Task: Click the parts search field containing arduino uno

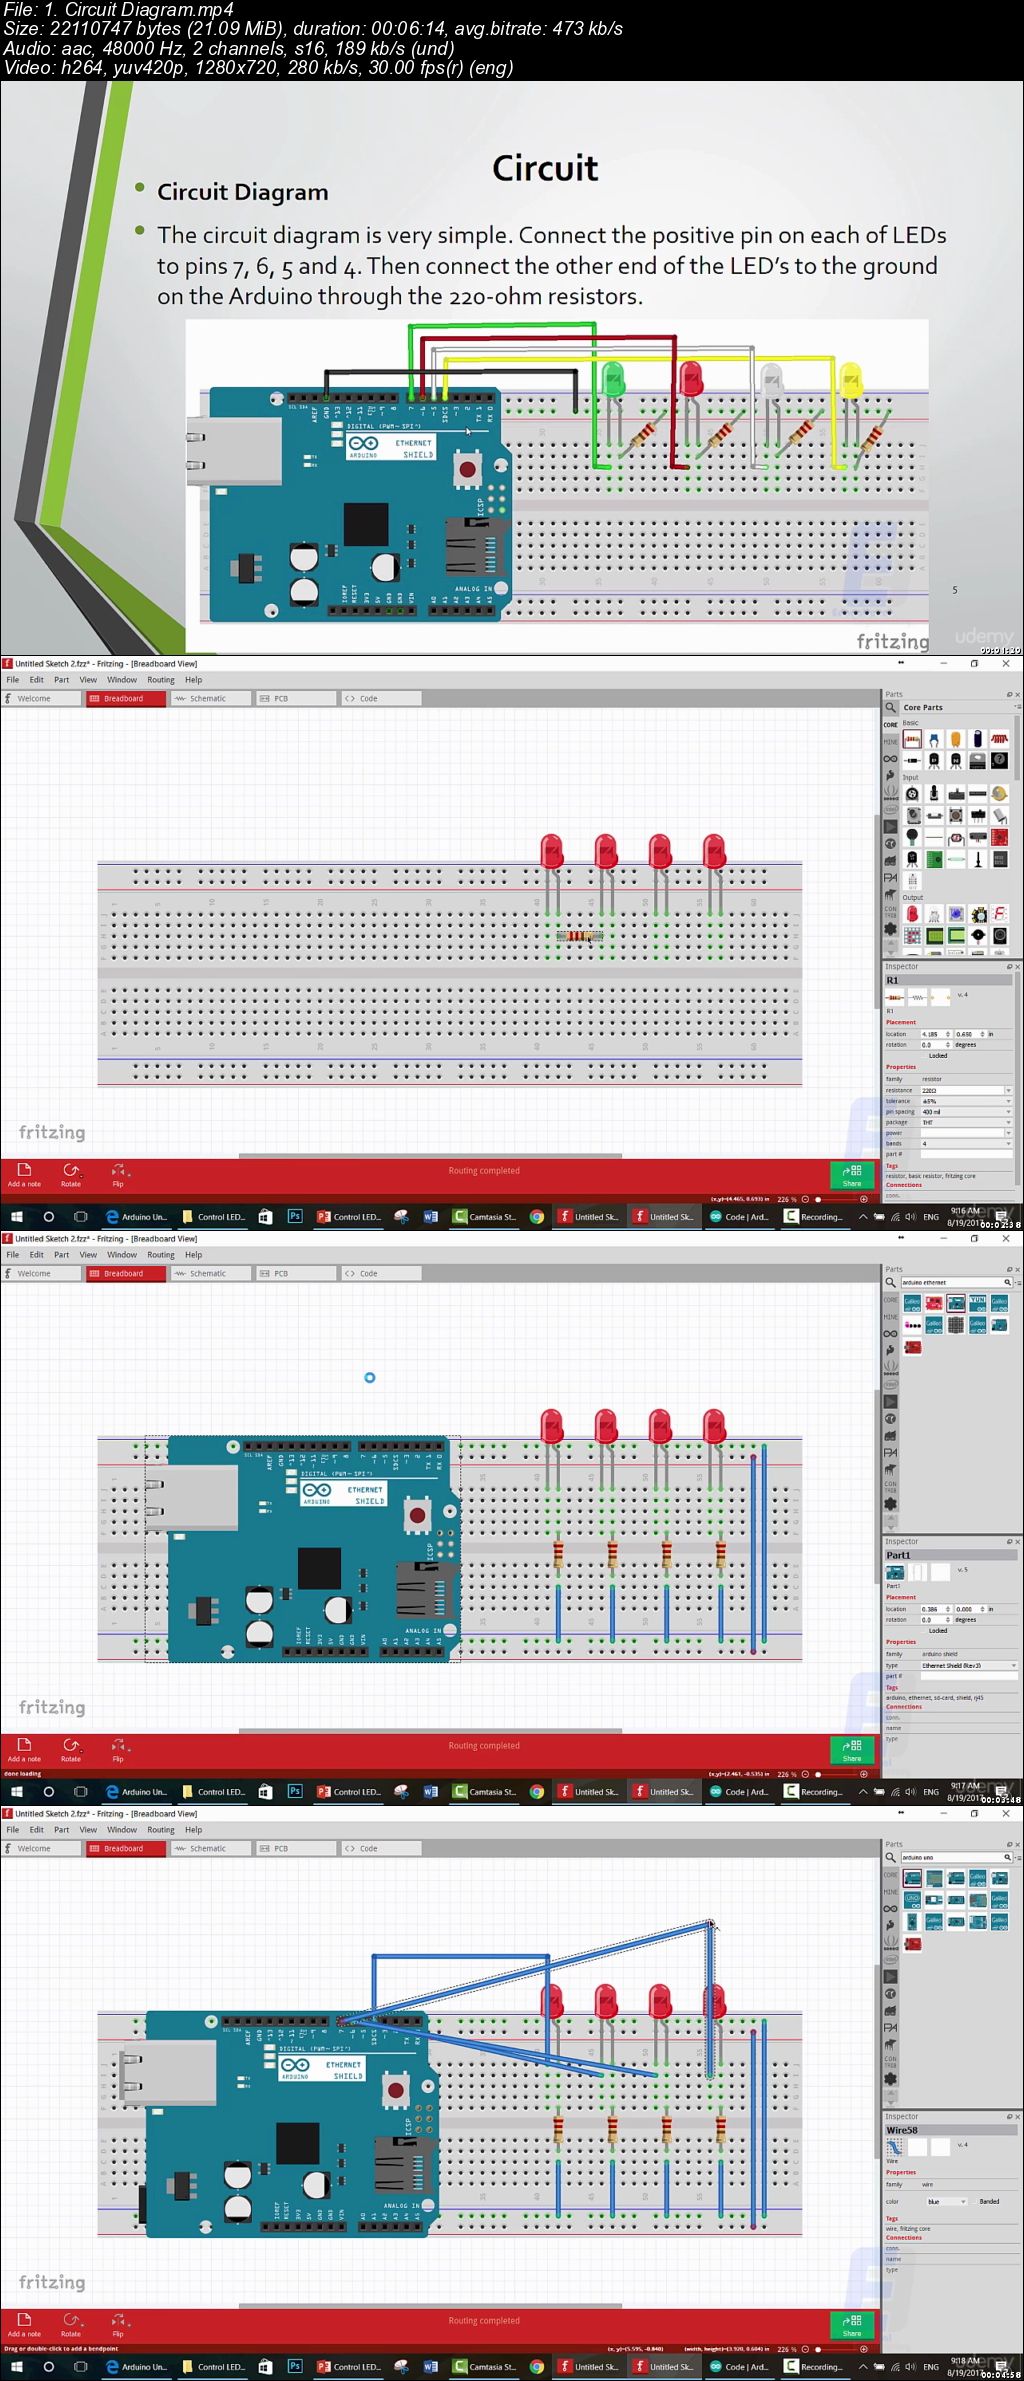Action: (957, 1857)
